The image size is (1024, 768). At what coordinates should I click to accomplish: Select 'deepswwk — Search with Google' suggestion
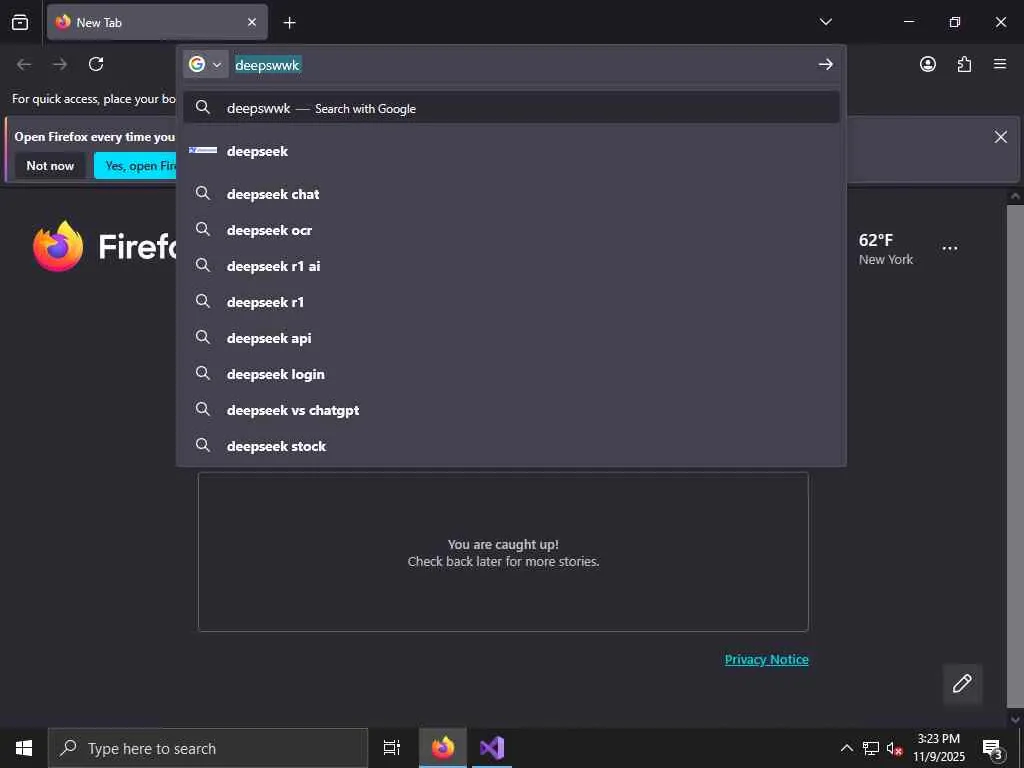[x=511, y=108]
